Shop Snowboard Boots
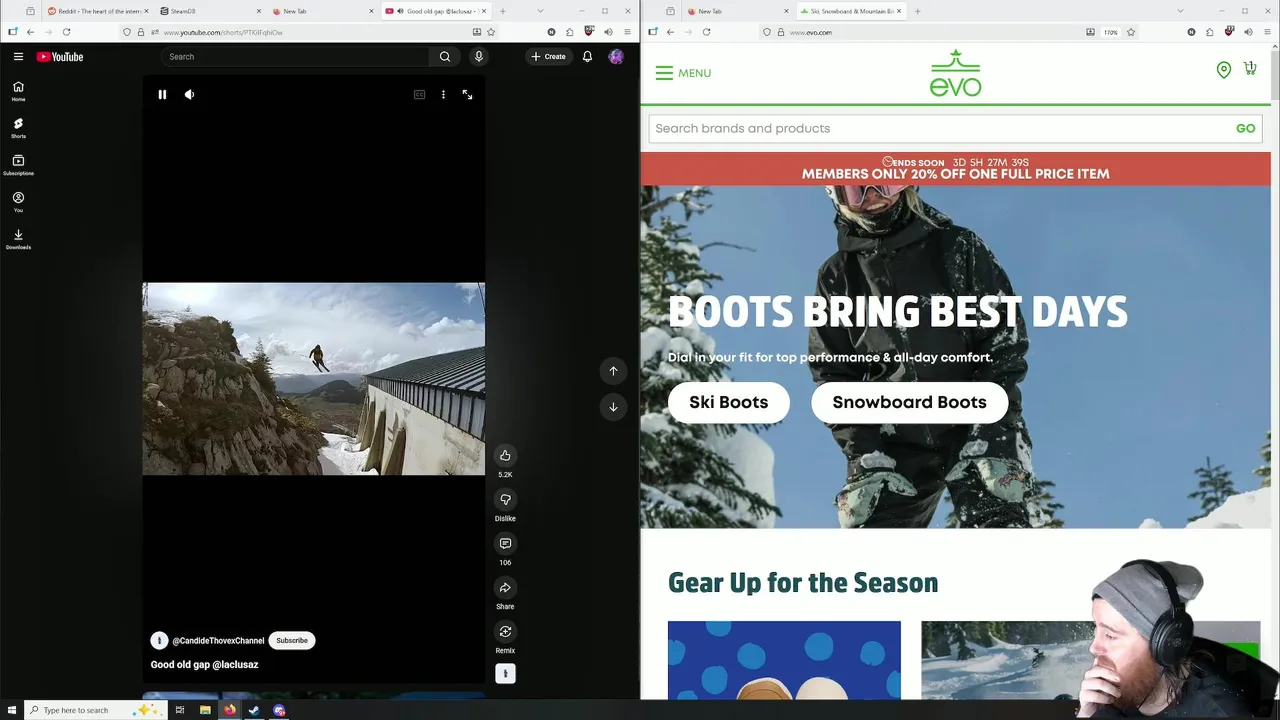 click(909, 402)
